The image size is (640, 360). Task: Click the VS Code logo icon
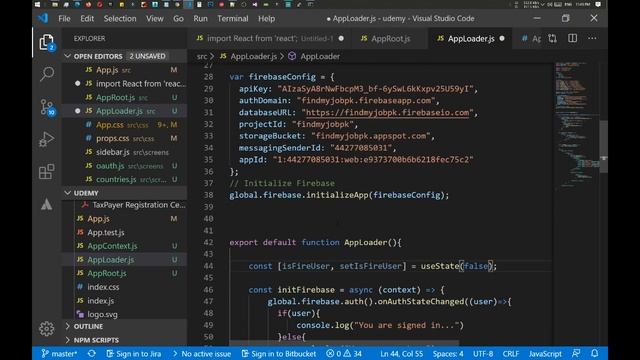(x=43, y=18)
